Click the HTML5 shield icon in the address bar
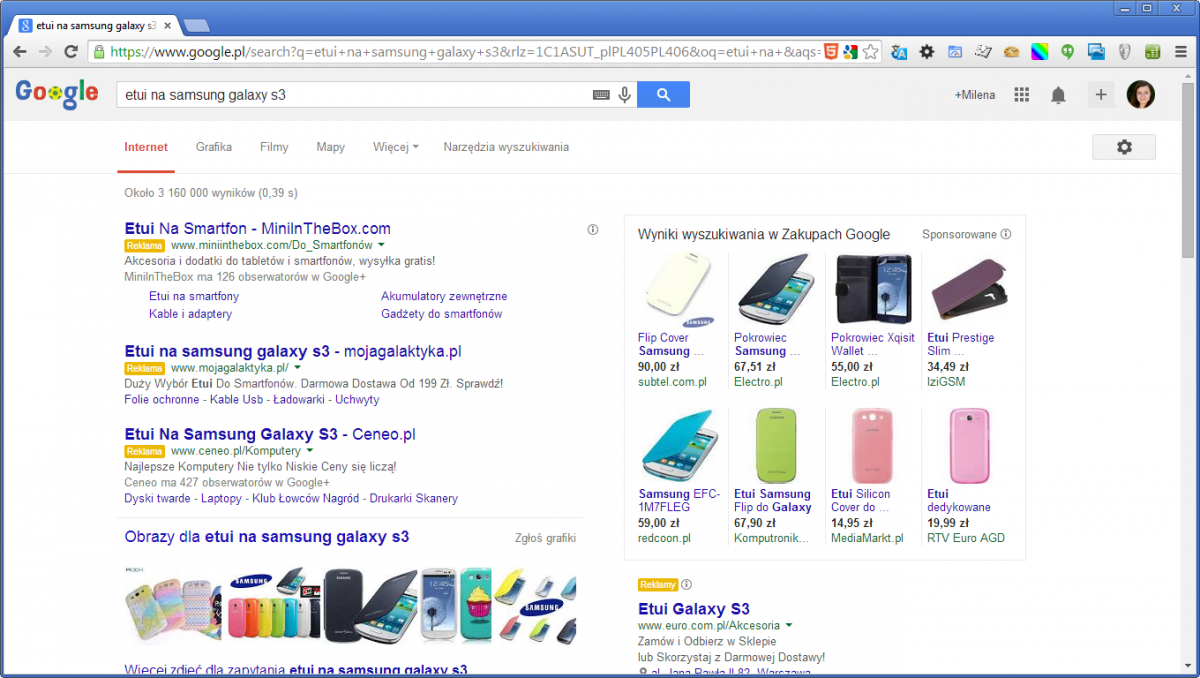The width and height of the screenshot is (1200, 678). (831, 51)
